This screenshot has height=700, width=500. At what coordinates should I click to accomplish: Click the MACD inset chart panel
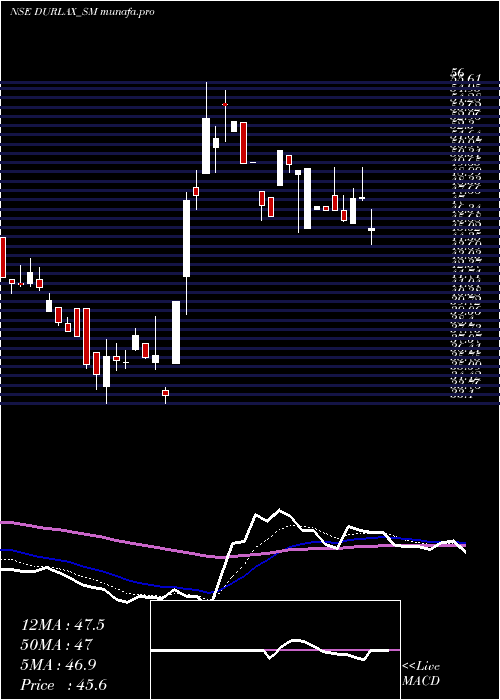point(275,650)
